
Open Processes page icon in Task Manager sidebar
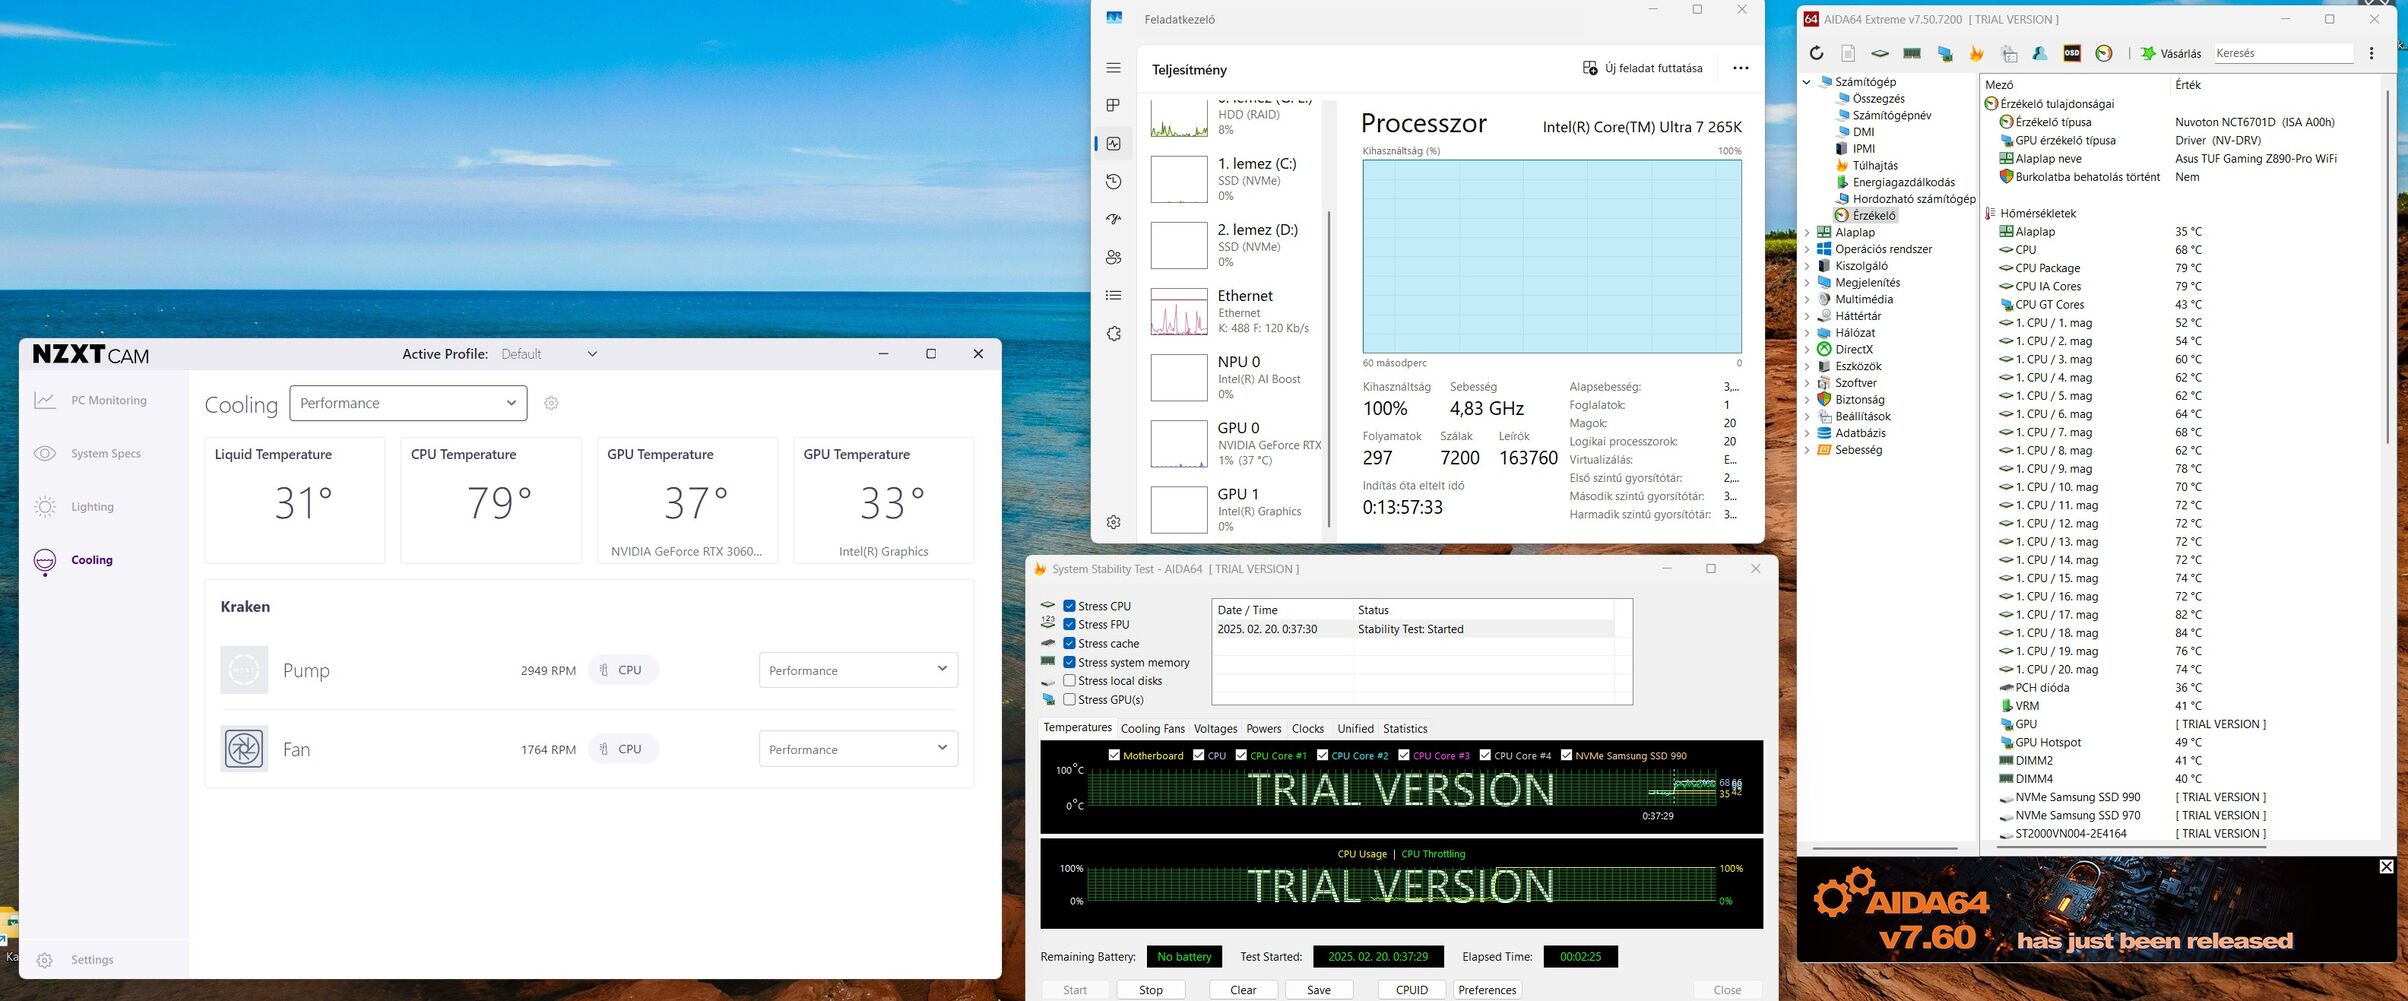1114,106
